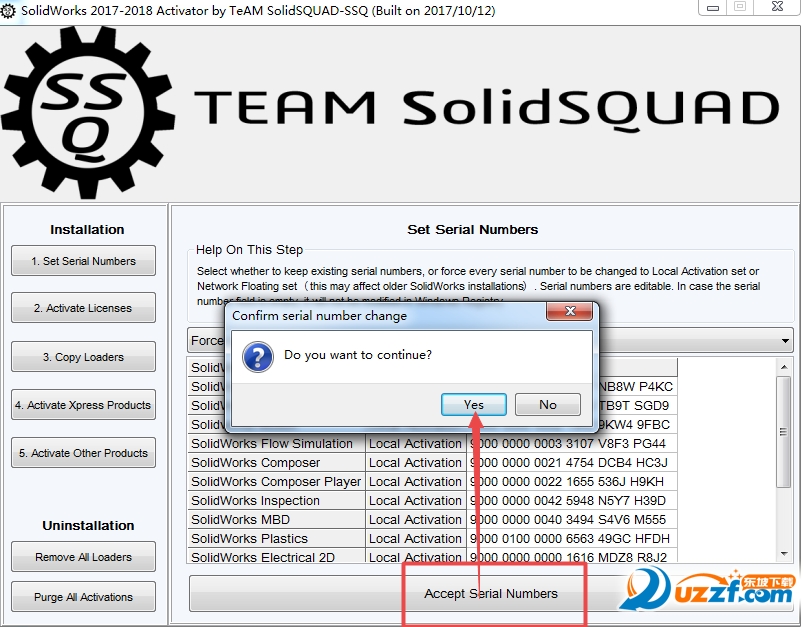Click Local Activation in the Composer row
Image resolution: width=803 pixels, height=627 pixels.
coord(416,463)
